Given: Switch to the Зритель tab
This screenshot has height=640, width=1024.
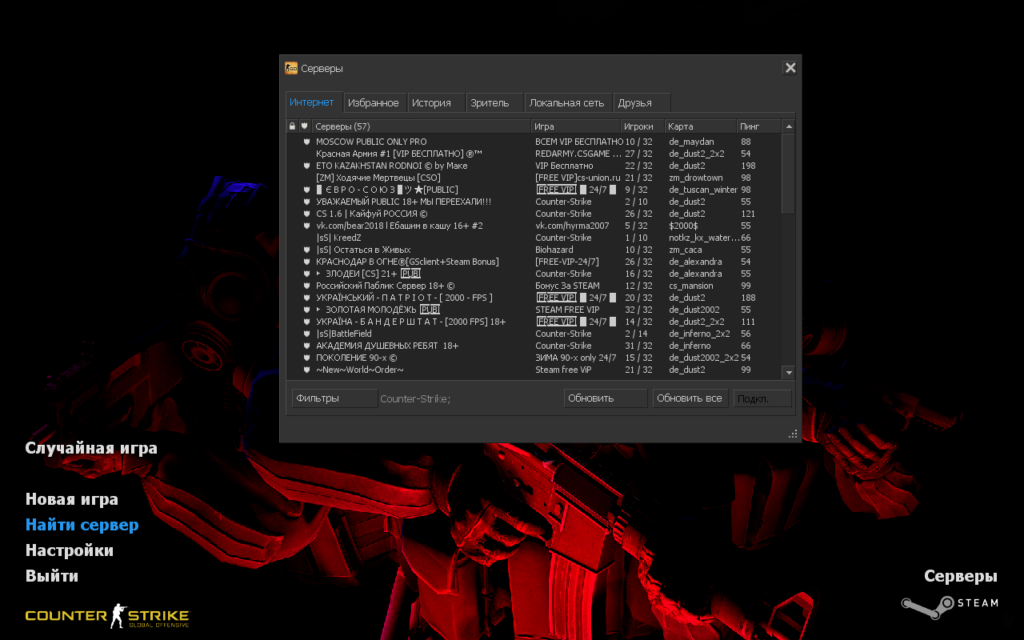Looking at the screenshot, I should pos(494,103).
